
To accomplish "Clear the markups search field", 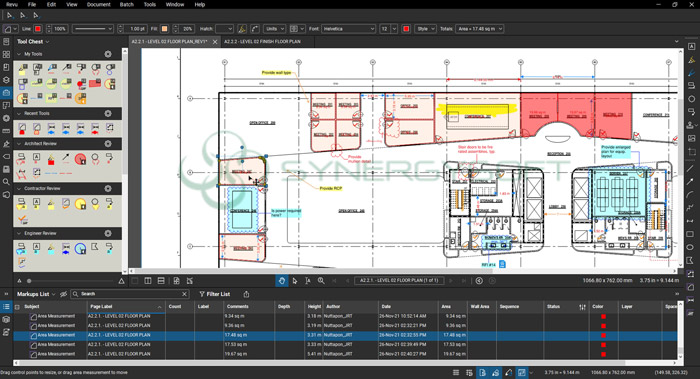I will (184, 294).
